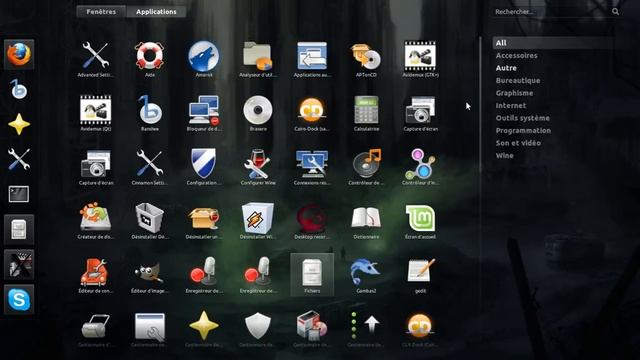Open the gedit text editor

[420, 275]
